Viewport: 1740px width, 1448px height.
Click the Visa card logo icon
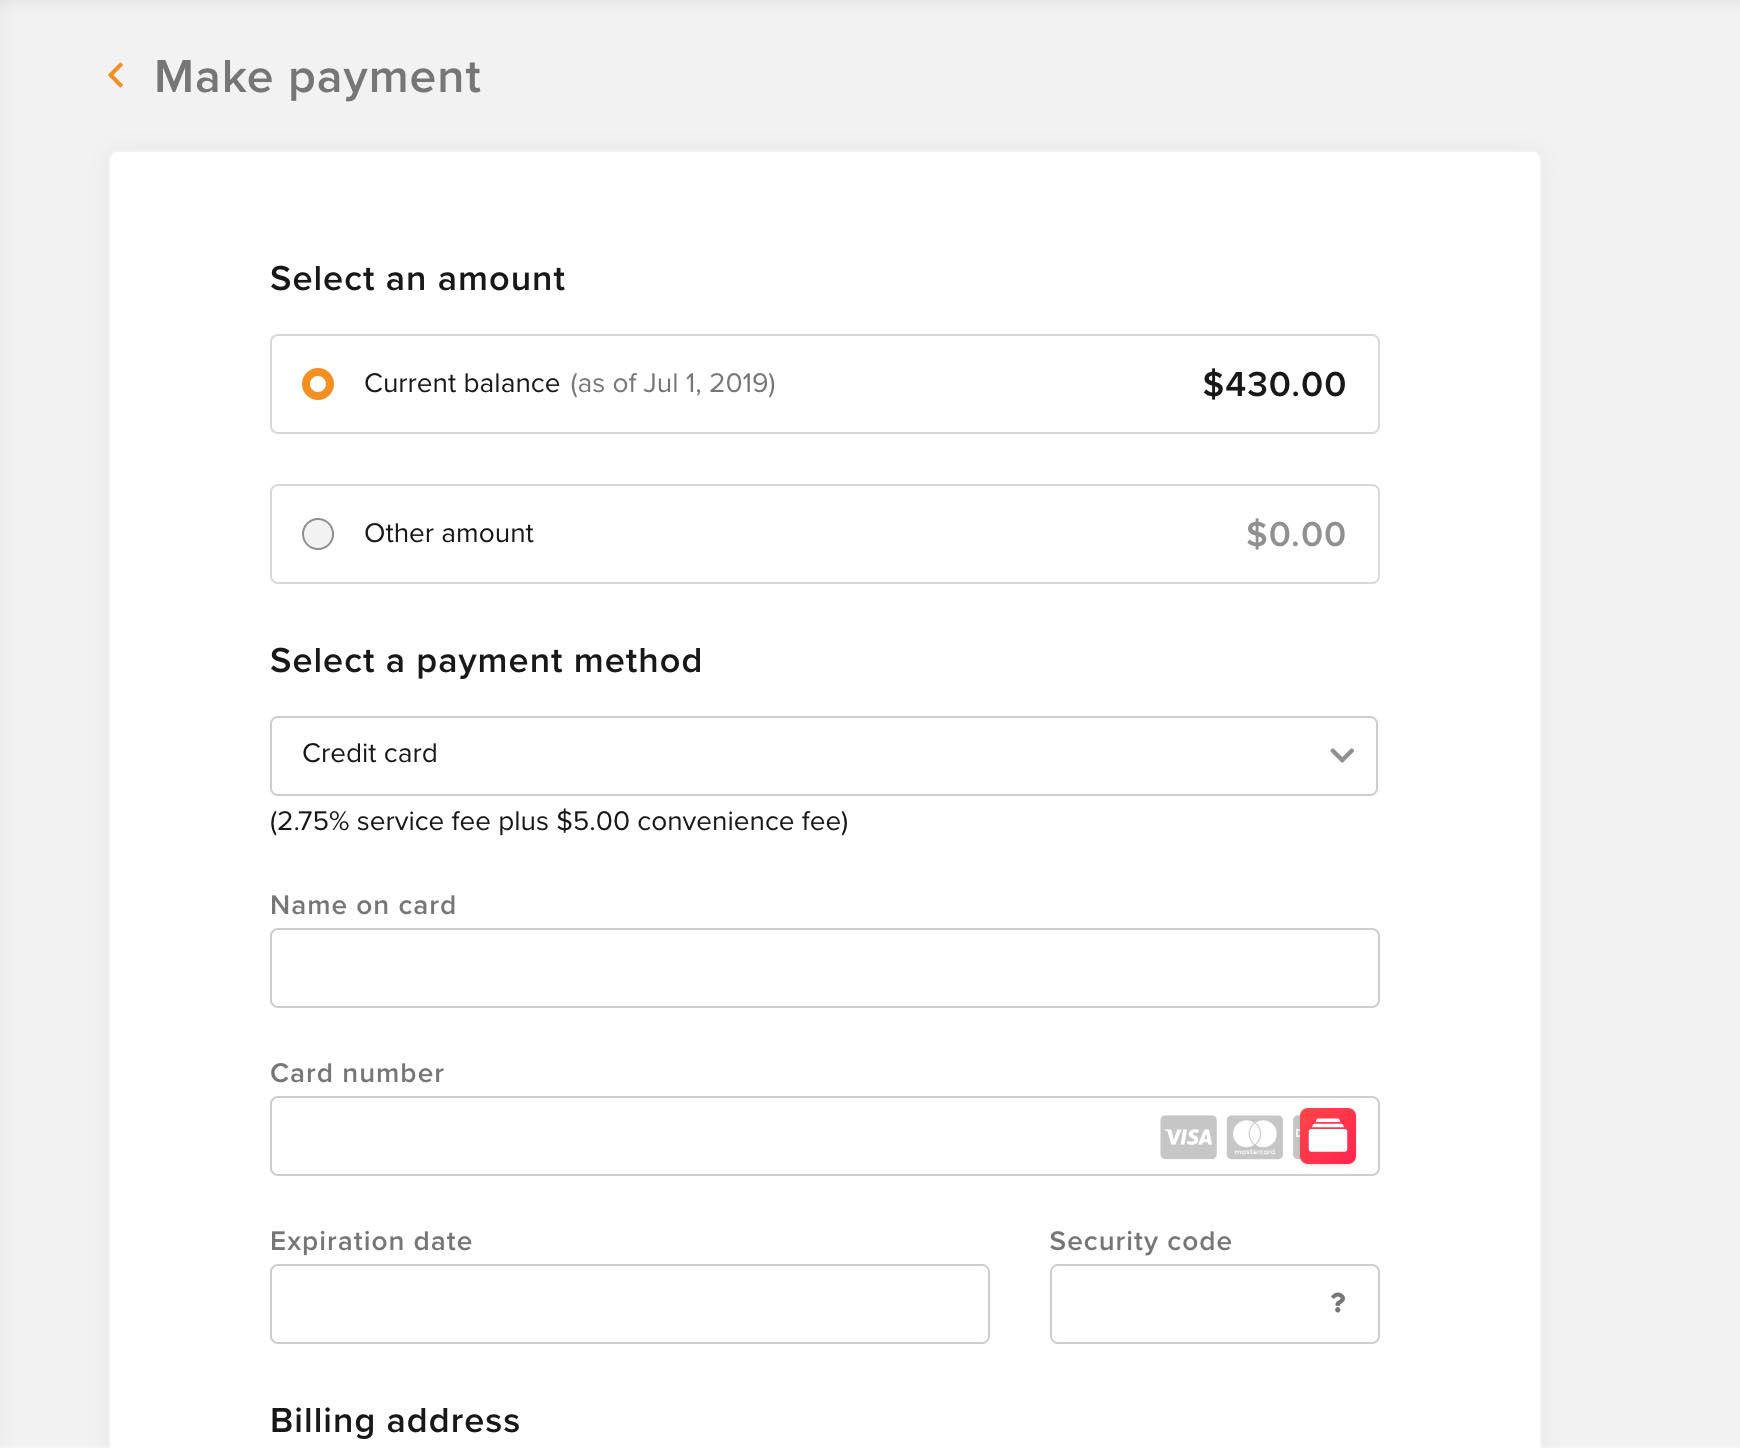[x=1188, y=1137]
